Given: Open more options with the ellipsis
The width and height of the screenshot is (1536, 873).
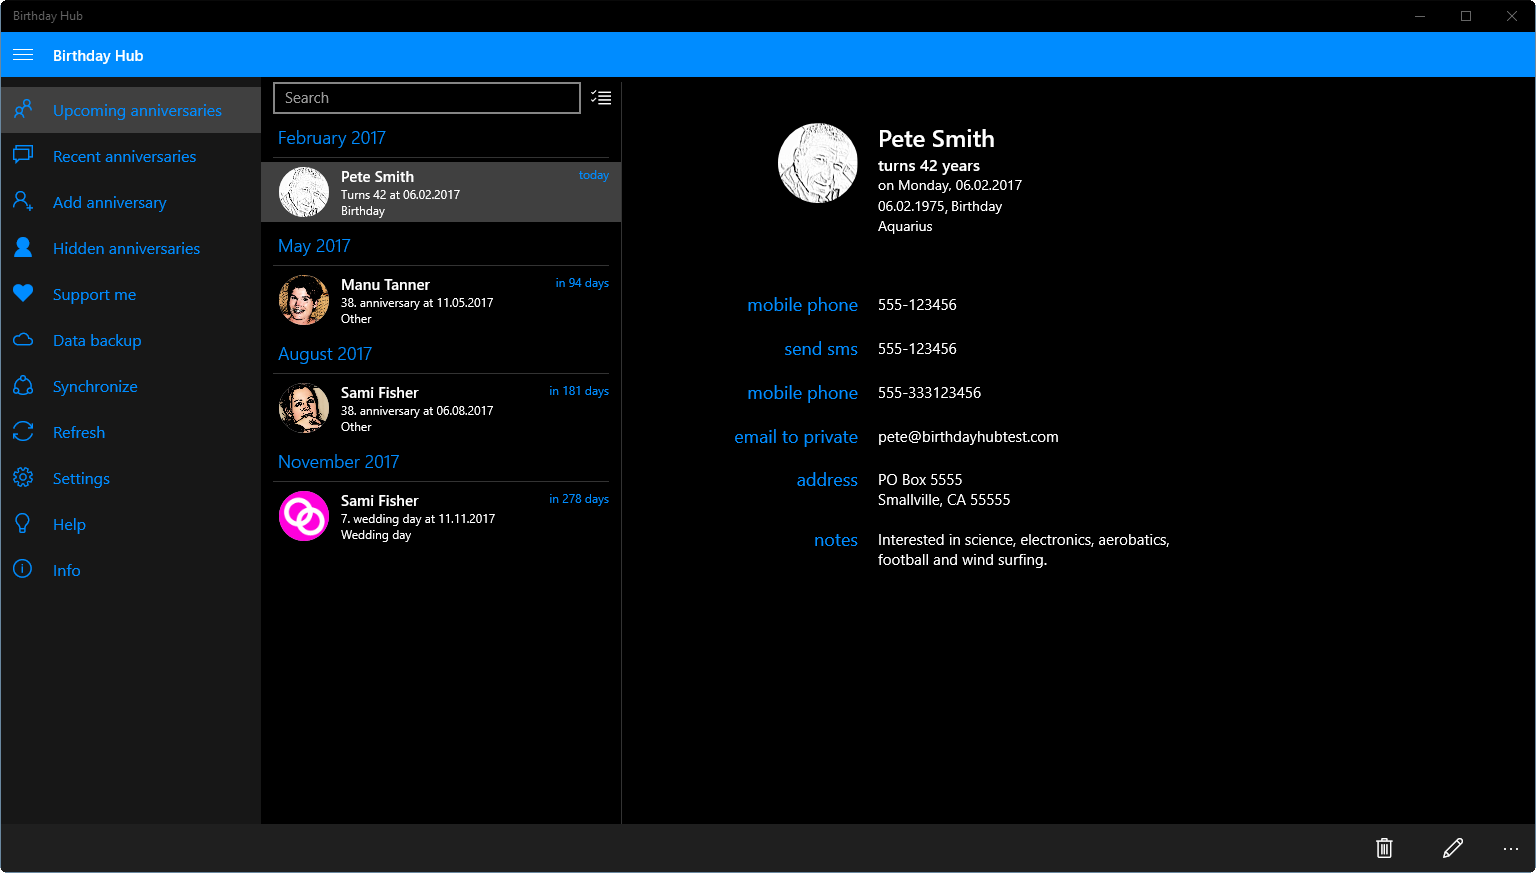Looking at the screenshot, I should [1511, 848].
